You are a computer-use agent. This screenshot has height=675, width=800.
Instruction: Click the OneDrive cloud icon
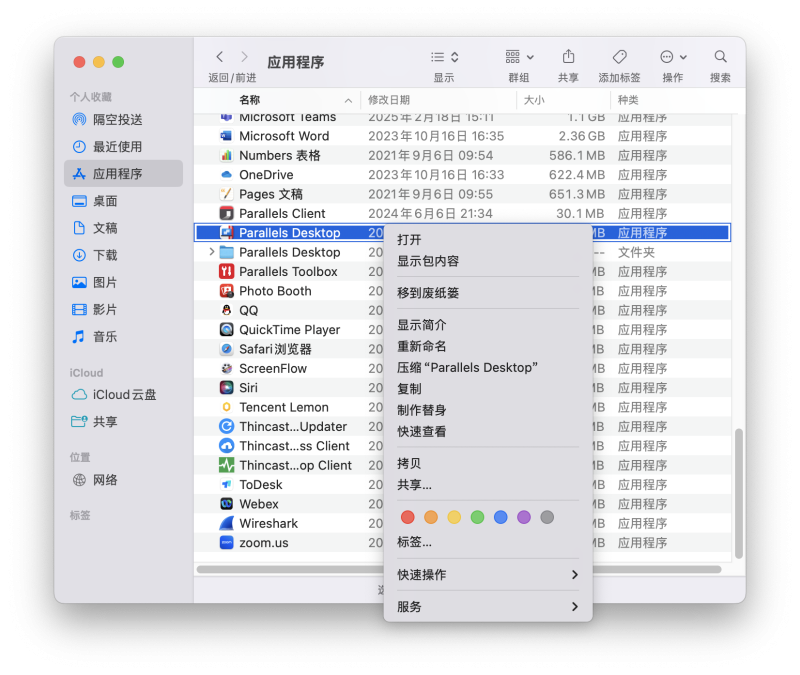coord(226,175)
